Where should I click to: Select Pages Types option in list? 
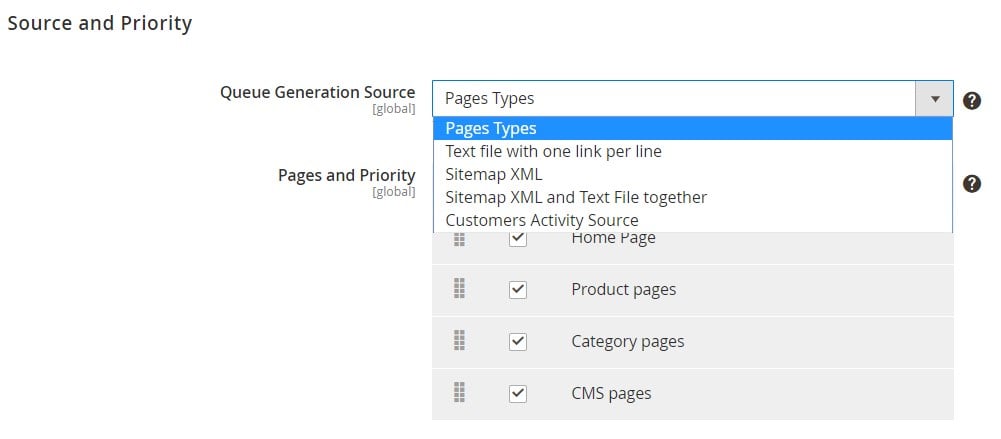click(x=693, y=128)
